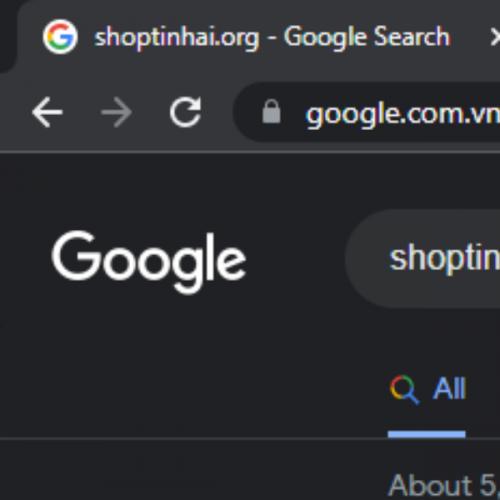Click the shoptin query text in the search field
Image resolution: width=500 pixels, height=500 pixels.
click(x=445, y=259)
